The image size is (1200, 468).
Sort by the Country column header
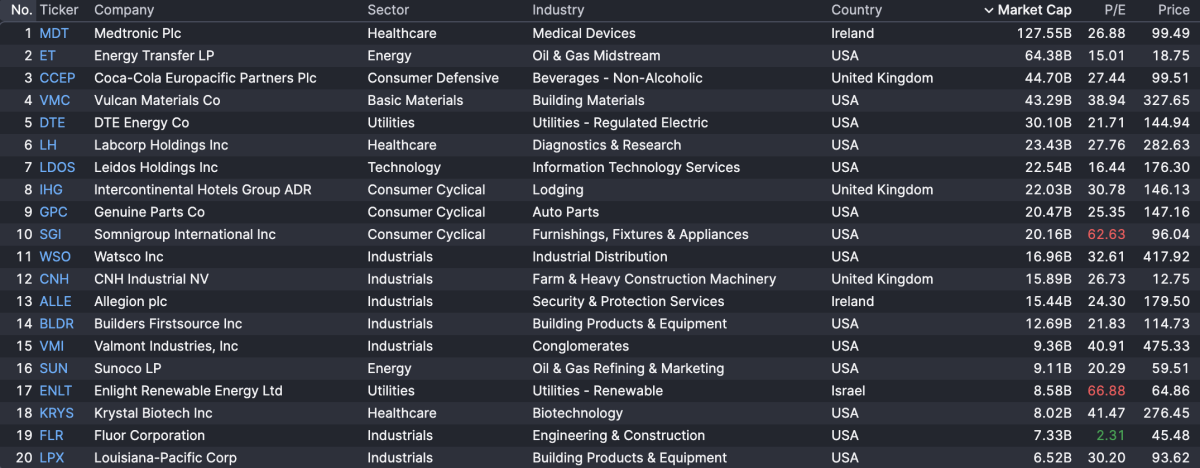pos(856,10)
